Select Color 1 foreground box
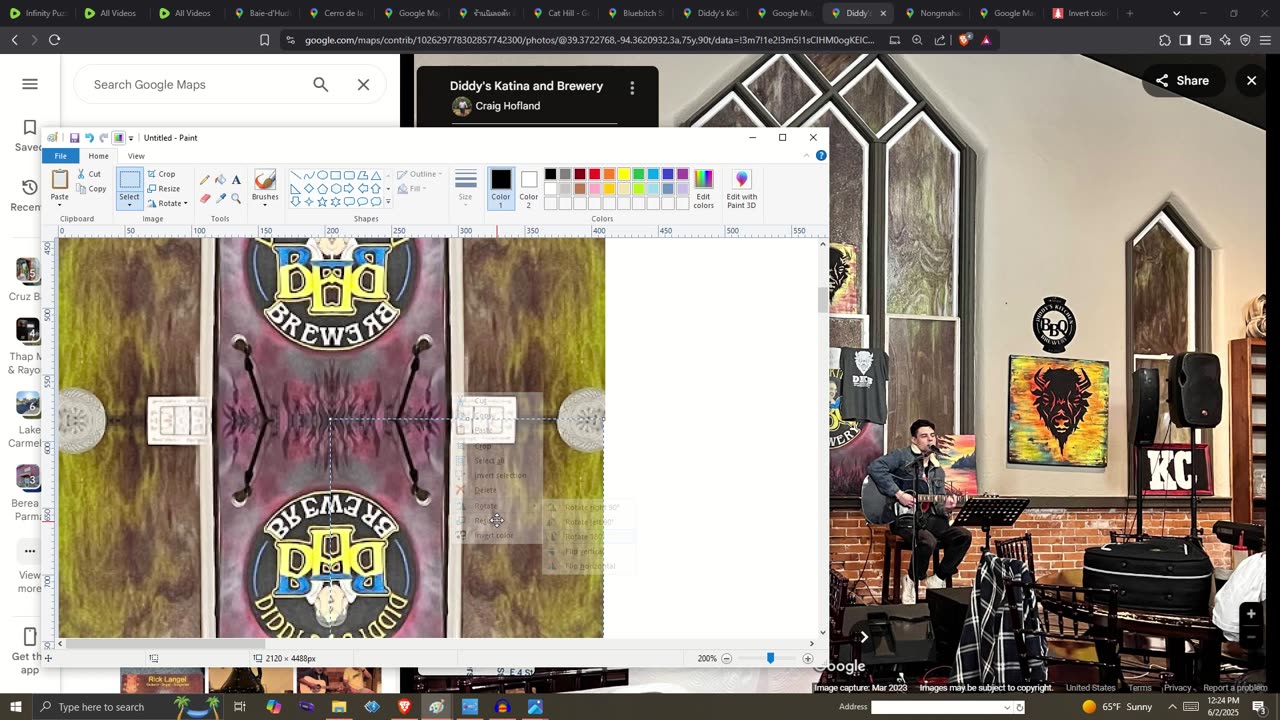Viewport: 1280px width, 720px height. 501,188
